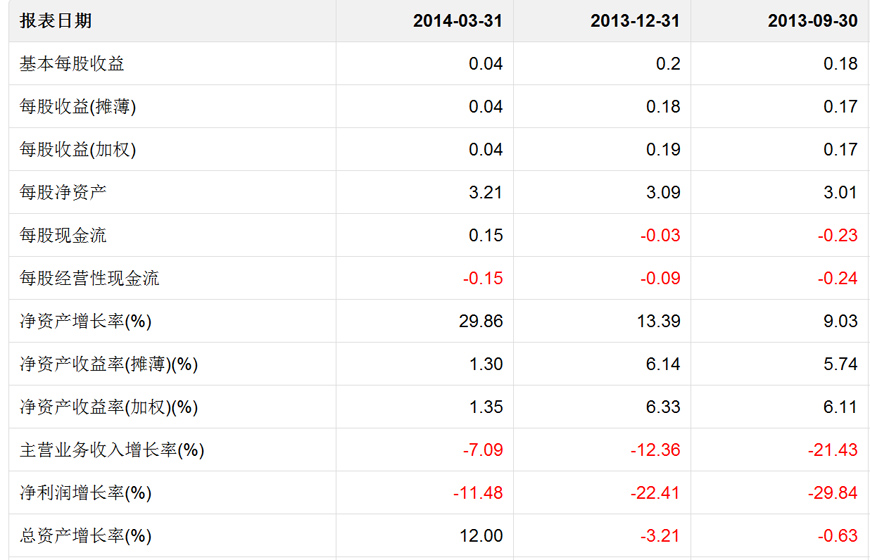Click the 净利润增长率(%) row label
870x560 pixels.
86,494
